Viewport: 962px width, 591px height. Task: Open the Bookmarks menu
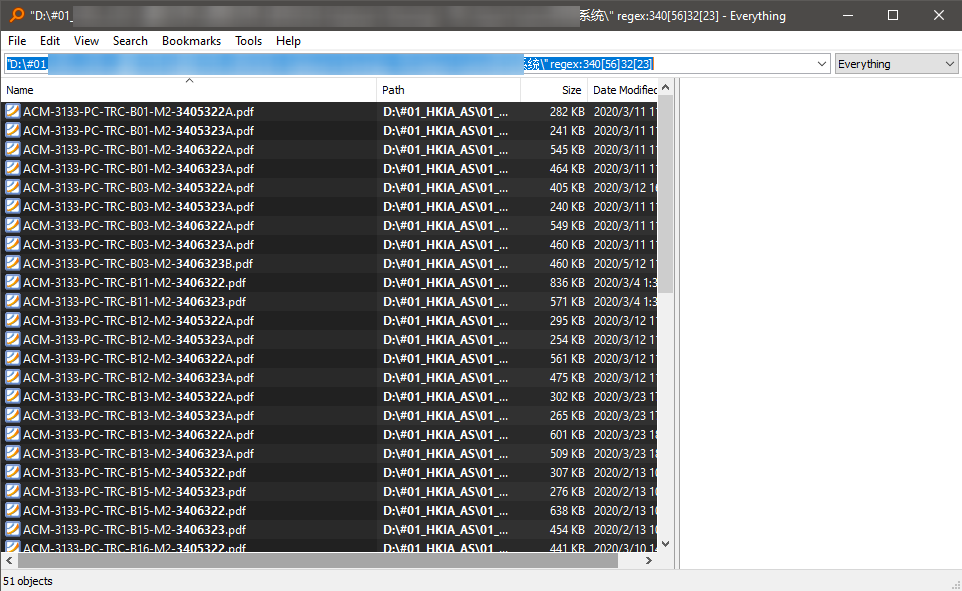coord(191,41)
